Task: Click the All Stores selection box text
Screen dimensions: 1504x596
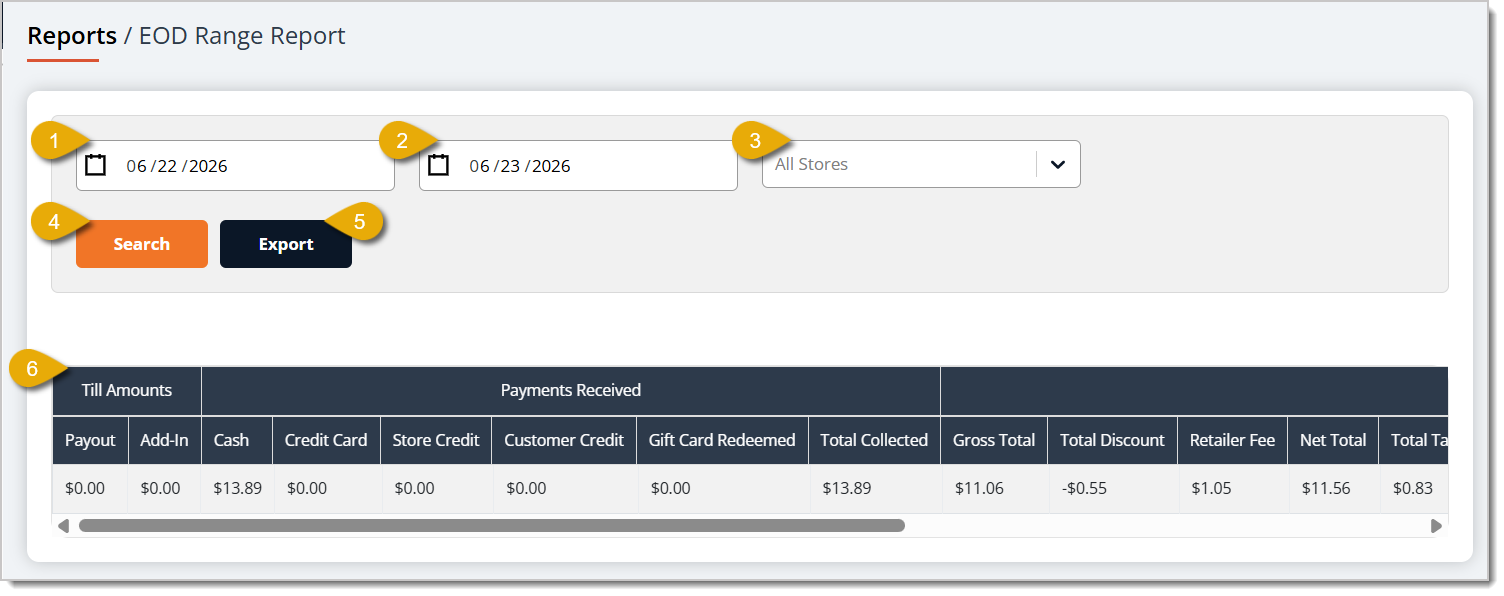Action: click(x=811, y=164)
